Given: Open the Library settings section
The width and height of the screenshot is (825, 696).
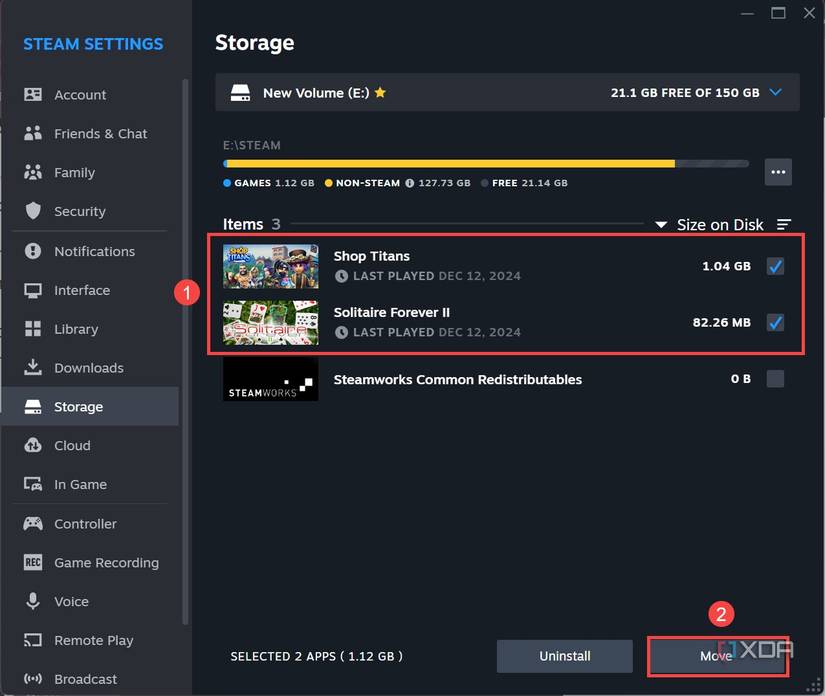Looking at the screenshot, I should 90,329.
